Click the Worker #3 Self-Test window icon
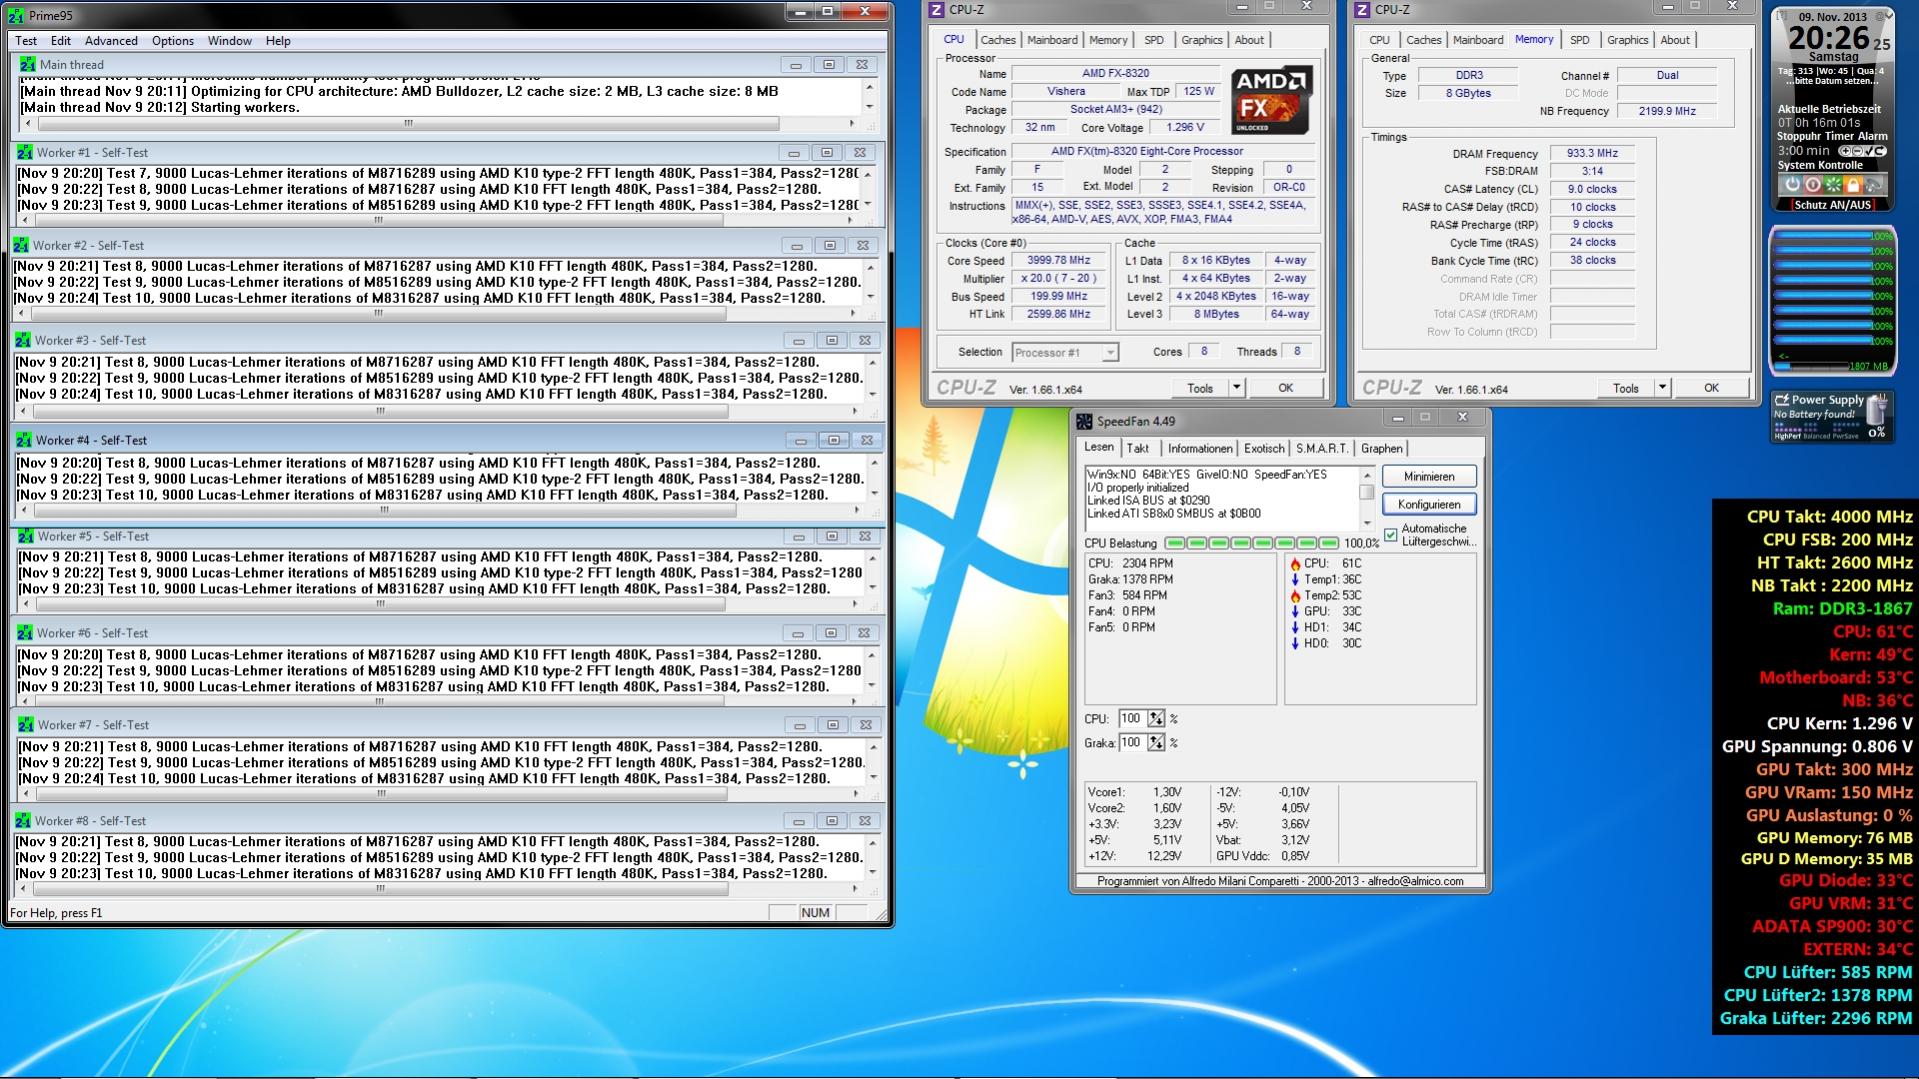 click(22, 341)
